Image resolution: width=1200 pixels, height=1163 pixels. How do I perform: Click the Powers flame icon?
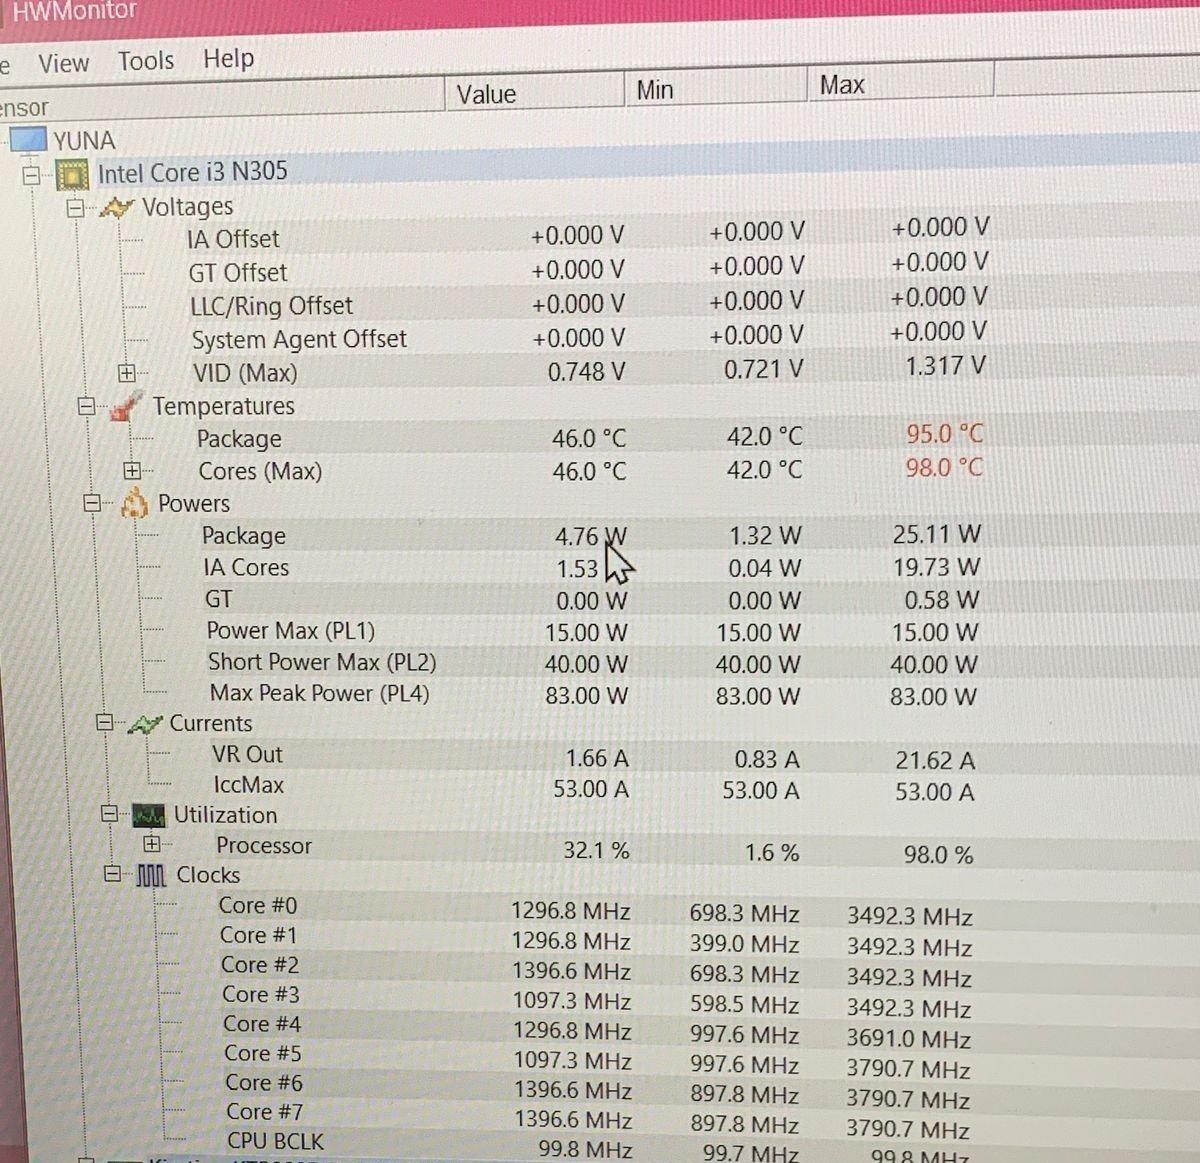134,503
